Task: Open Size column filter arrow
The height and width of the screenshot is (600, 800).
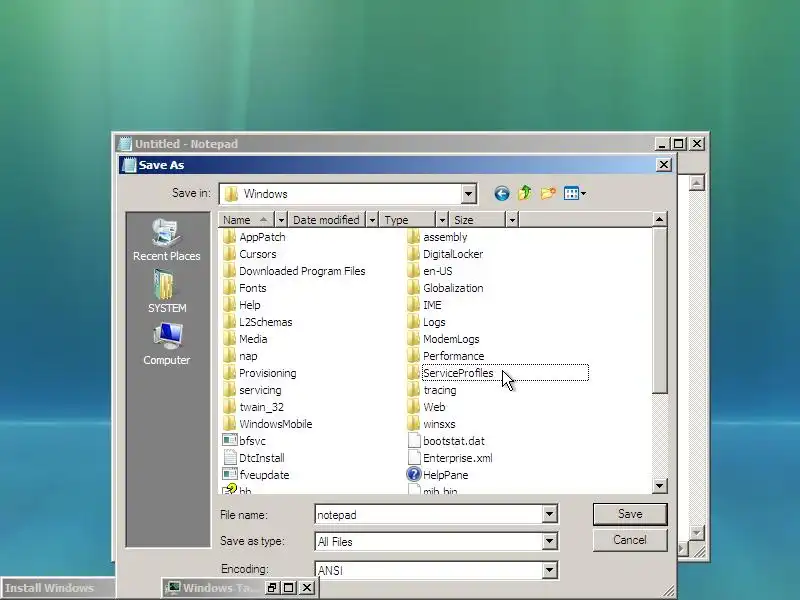Action: 512,220
